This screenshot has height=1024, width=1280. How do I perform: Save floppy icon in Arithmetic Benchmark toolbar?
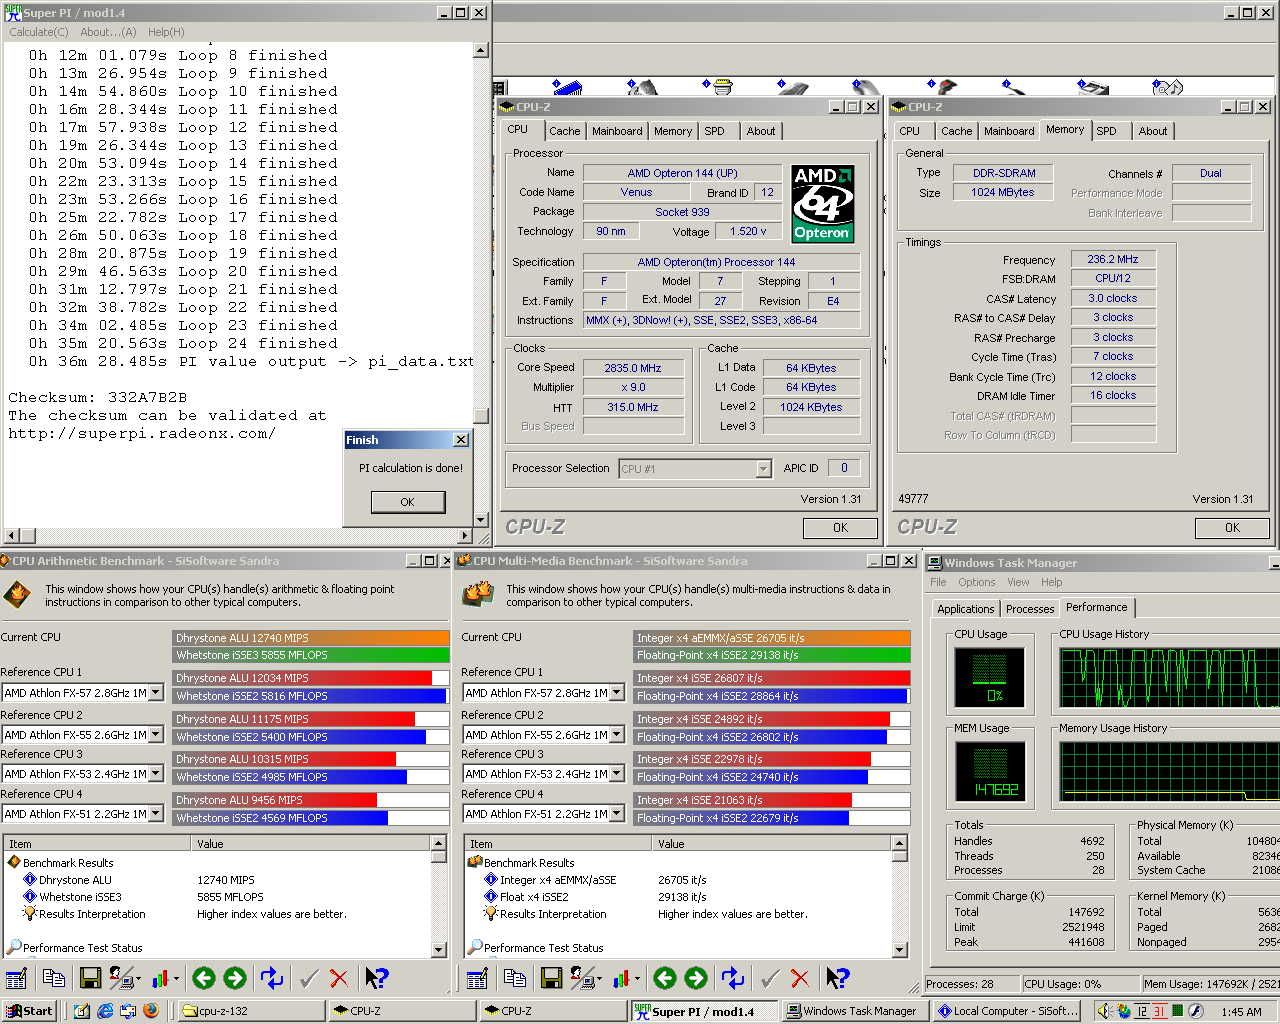click(x=90, y=978)
